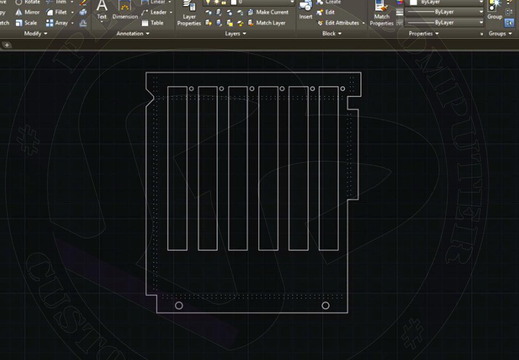Click the Properties panel dialog launcher arrow
The height and width of the screenshot is (360, 519).
pos(481,34)
